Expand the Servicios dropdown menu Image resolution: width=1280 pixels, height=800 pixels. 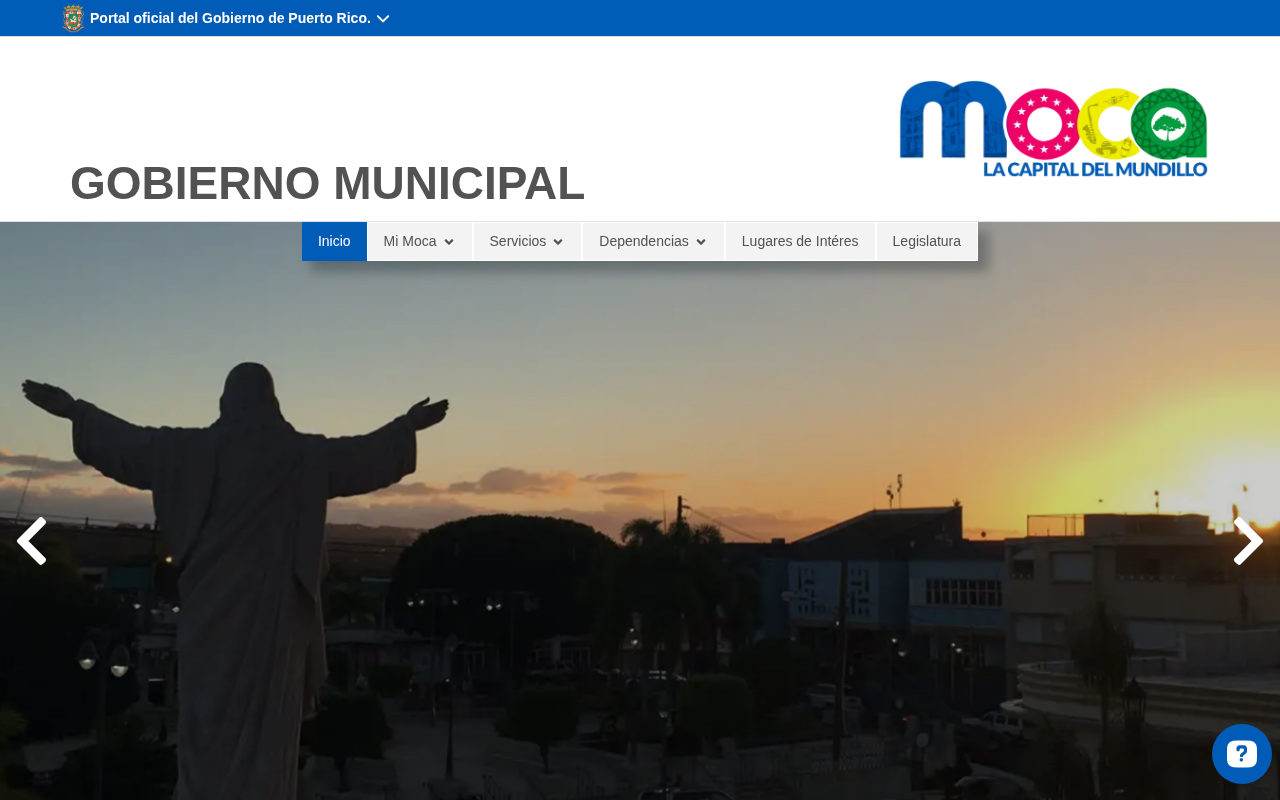click(x=527, y=241)
